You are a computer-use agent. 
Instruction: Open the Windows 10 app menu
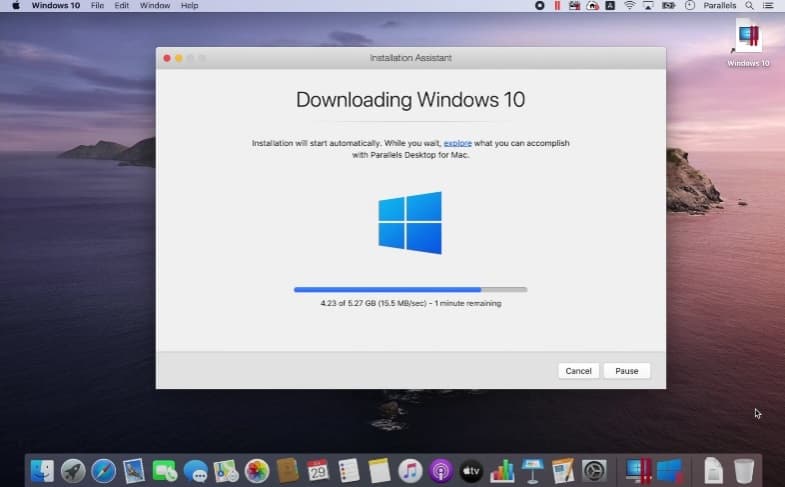coord(56,6)
